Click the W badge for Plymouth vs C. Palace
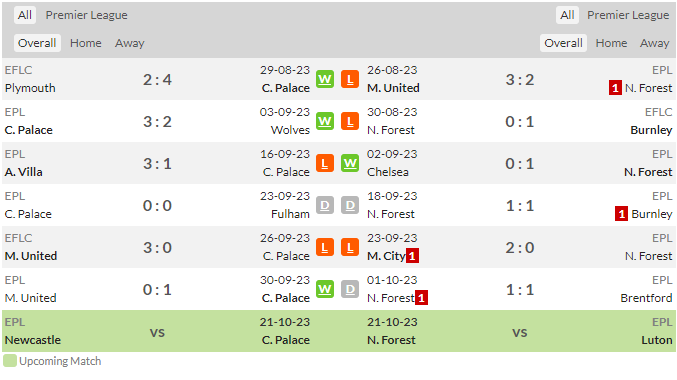The width and height of the screenshot is (677, 380). click(x=325, y=79)
